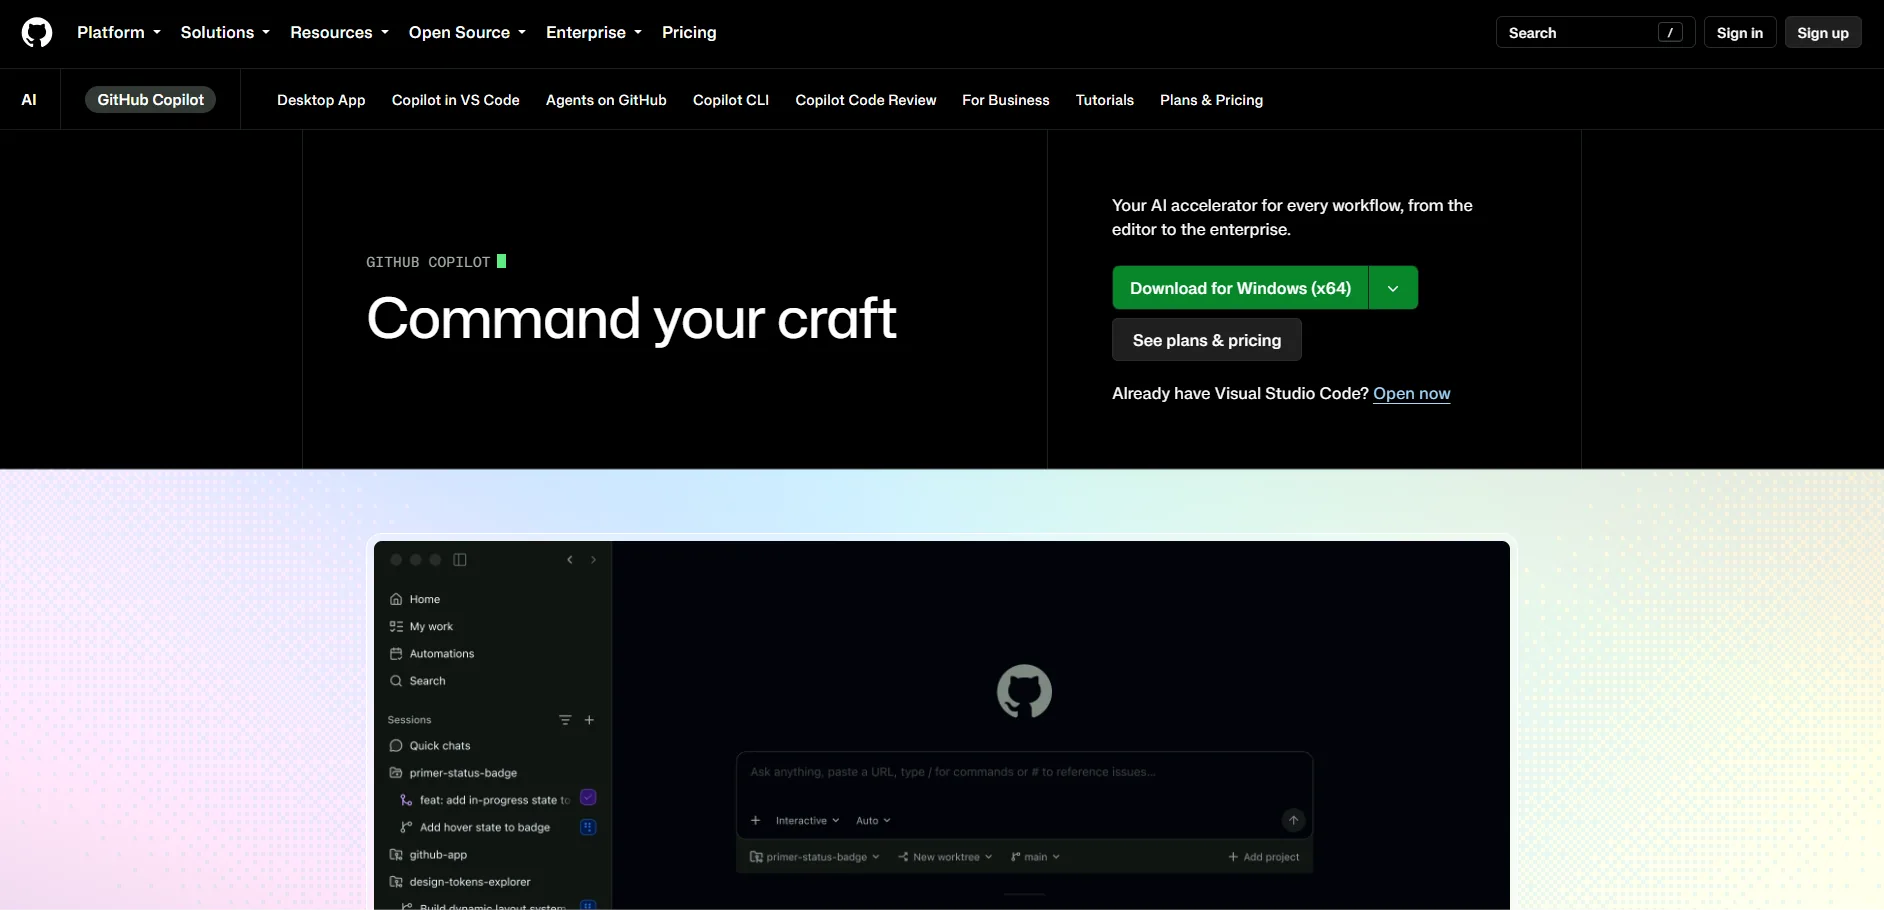Open the Tutorials tab
This screenshot has width=1884, height=911.
1105,100
